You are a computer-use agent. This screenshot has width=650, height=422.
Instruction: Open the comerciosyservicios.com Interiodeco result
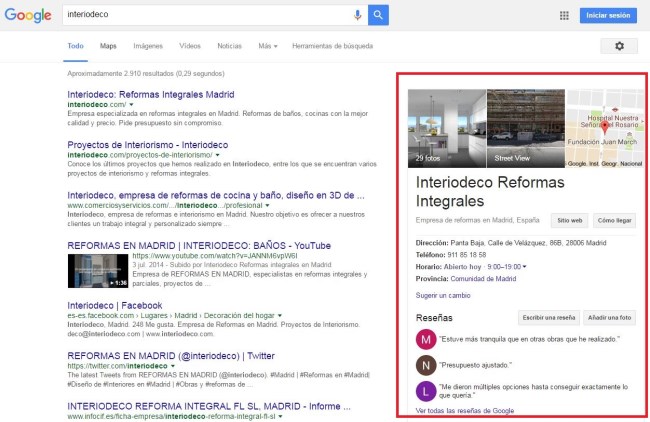coord(216,195)
